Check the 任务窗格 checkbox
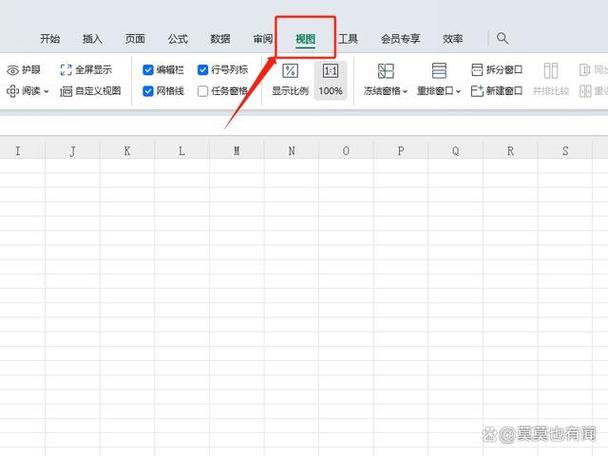 point(203,91)
